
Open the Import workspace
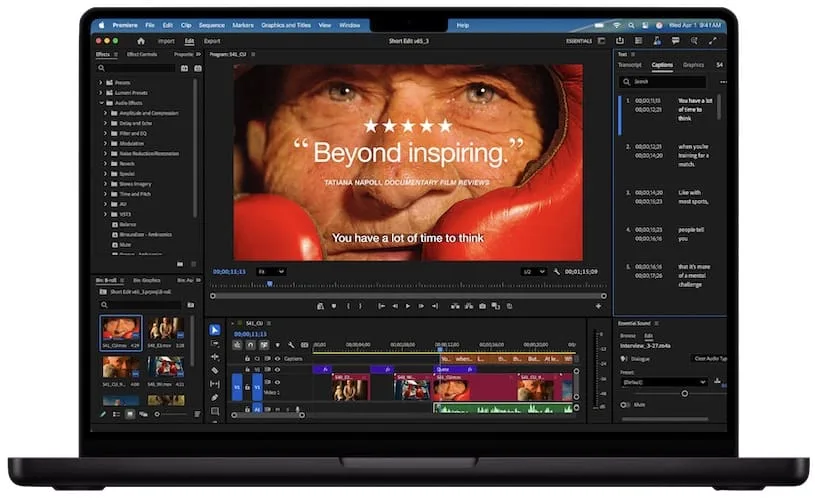(166, 41)
